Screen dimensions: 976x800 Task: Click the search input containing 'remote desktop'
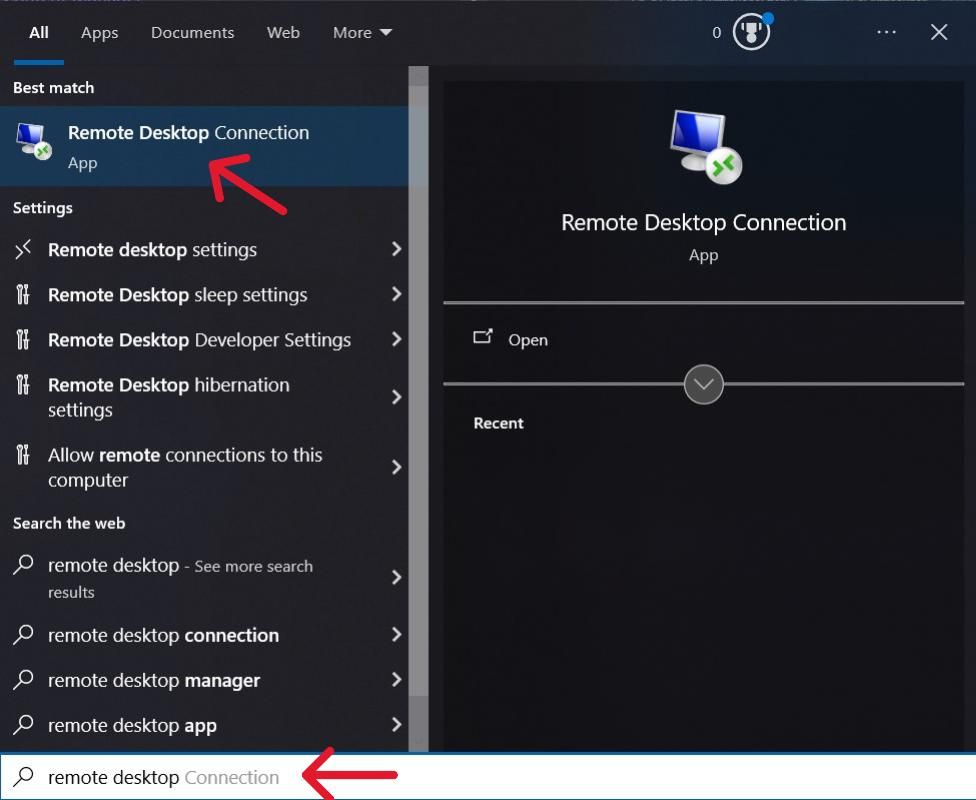(488, 776)
